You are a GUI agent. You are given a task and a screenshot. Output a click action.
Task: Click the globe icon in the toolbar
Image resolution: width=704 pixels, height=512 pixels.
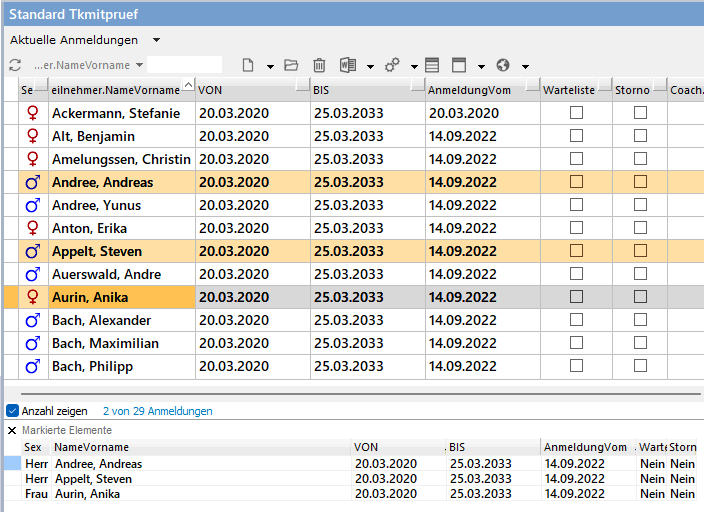(x=503, y=65)
